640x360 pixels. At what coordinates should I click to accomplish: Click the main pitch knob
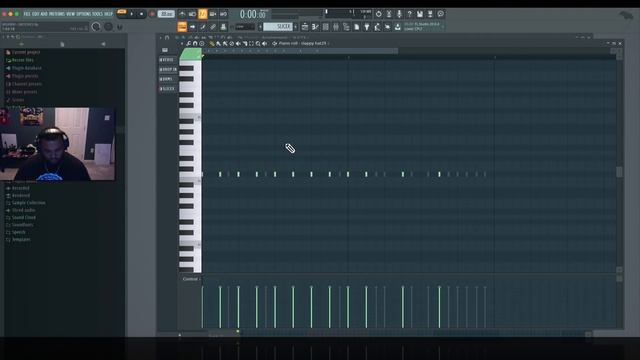coord(108,27)
